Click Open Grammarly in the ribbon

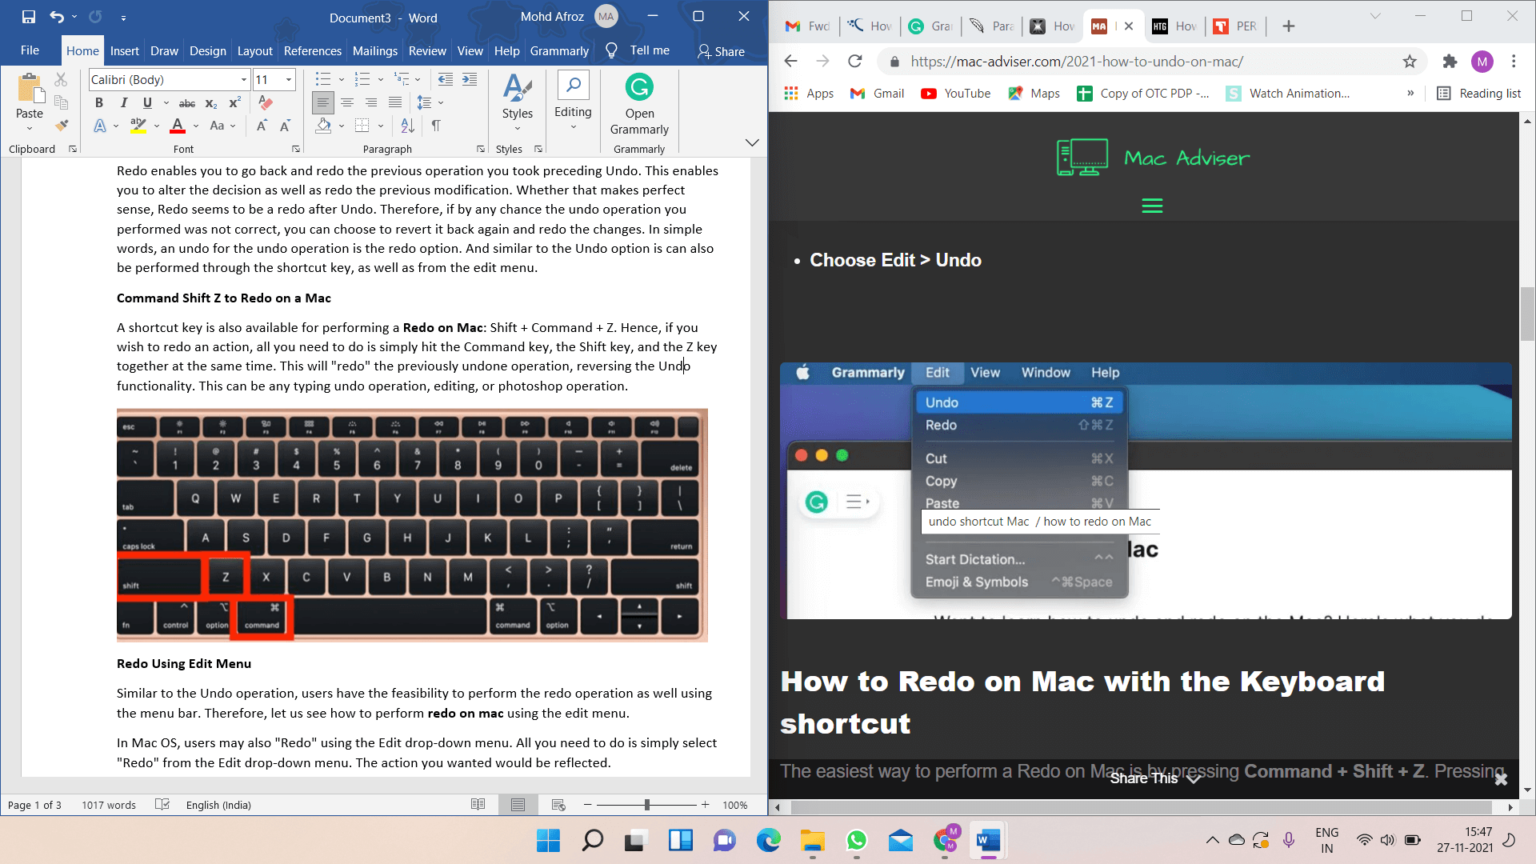639,103
